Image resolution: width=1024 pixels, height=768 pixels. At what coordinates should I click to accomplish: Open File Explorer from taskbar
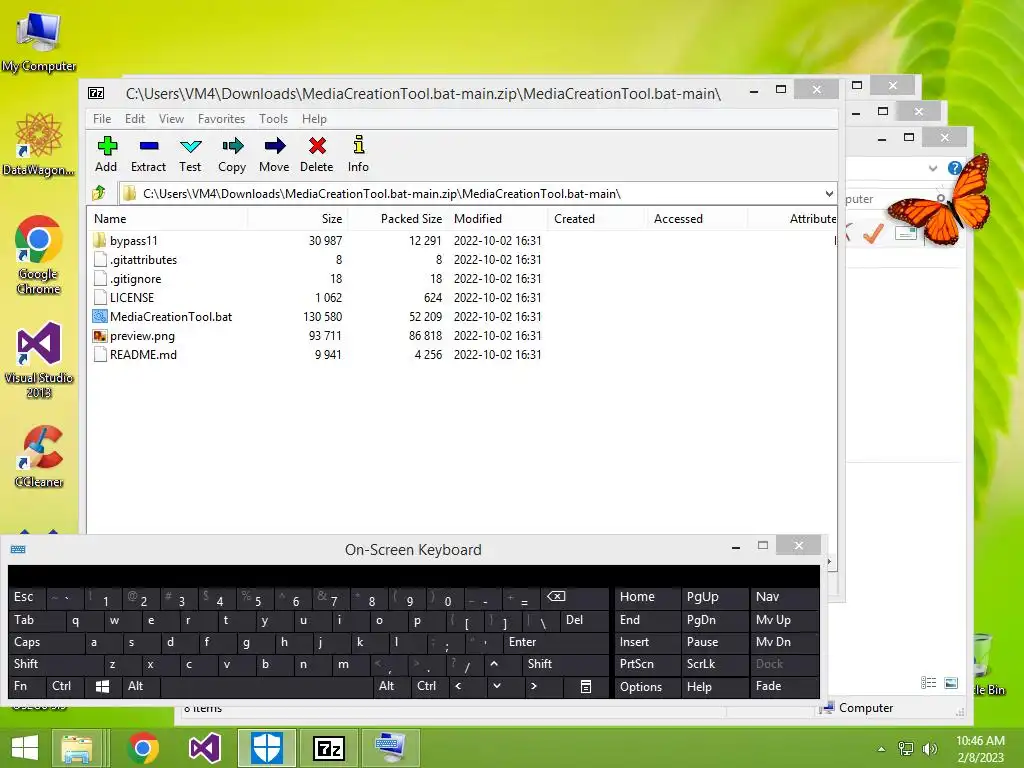coord(76,748)
